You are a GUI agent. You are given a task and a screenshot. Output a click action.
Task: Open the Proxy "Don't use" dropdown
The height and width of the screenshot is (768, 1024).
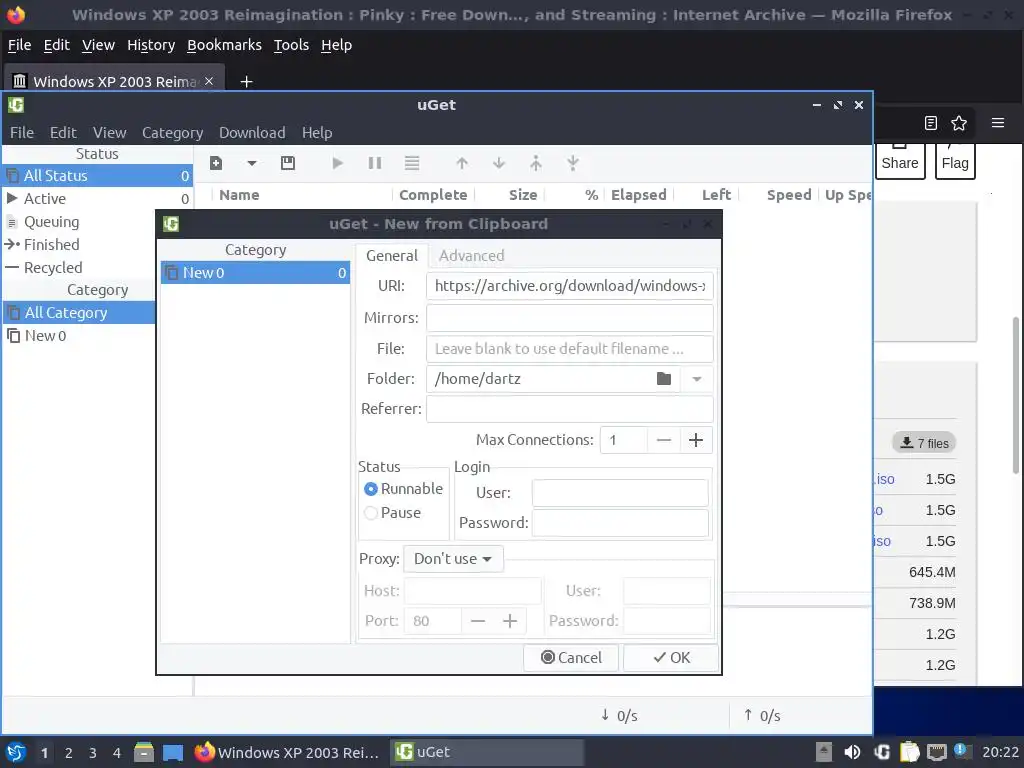point(453,559)
